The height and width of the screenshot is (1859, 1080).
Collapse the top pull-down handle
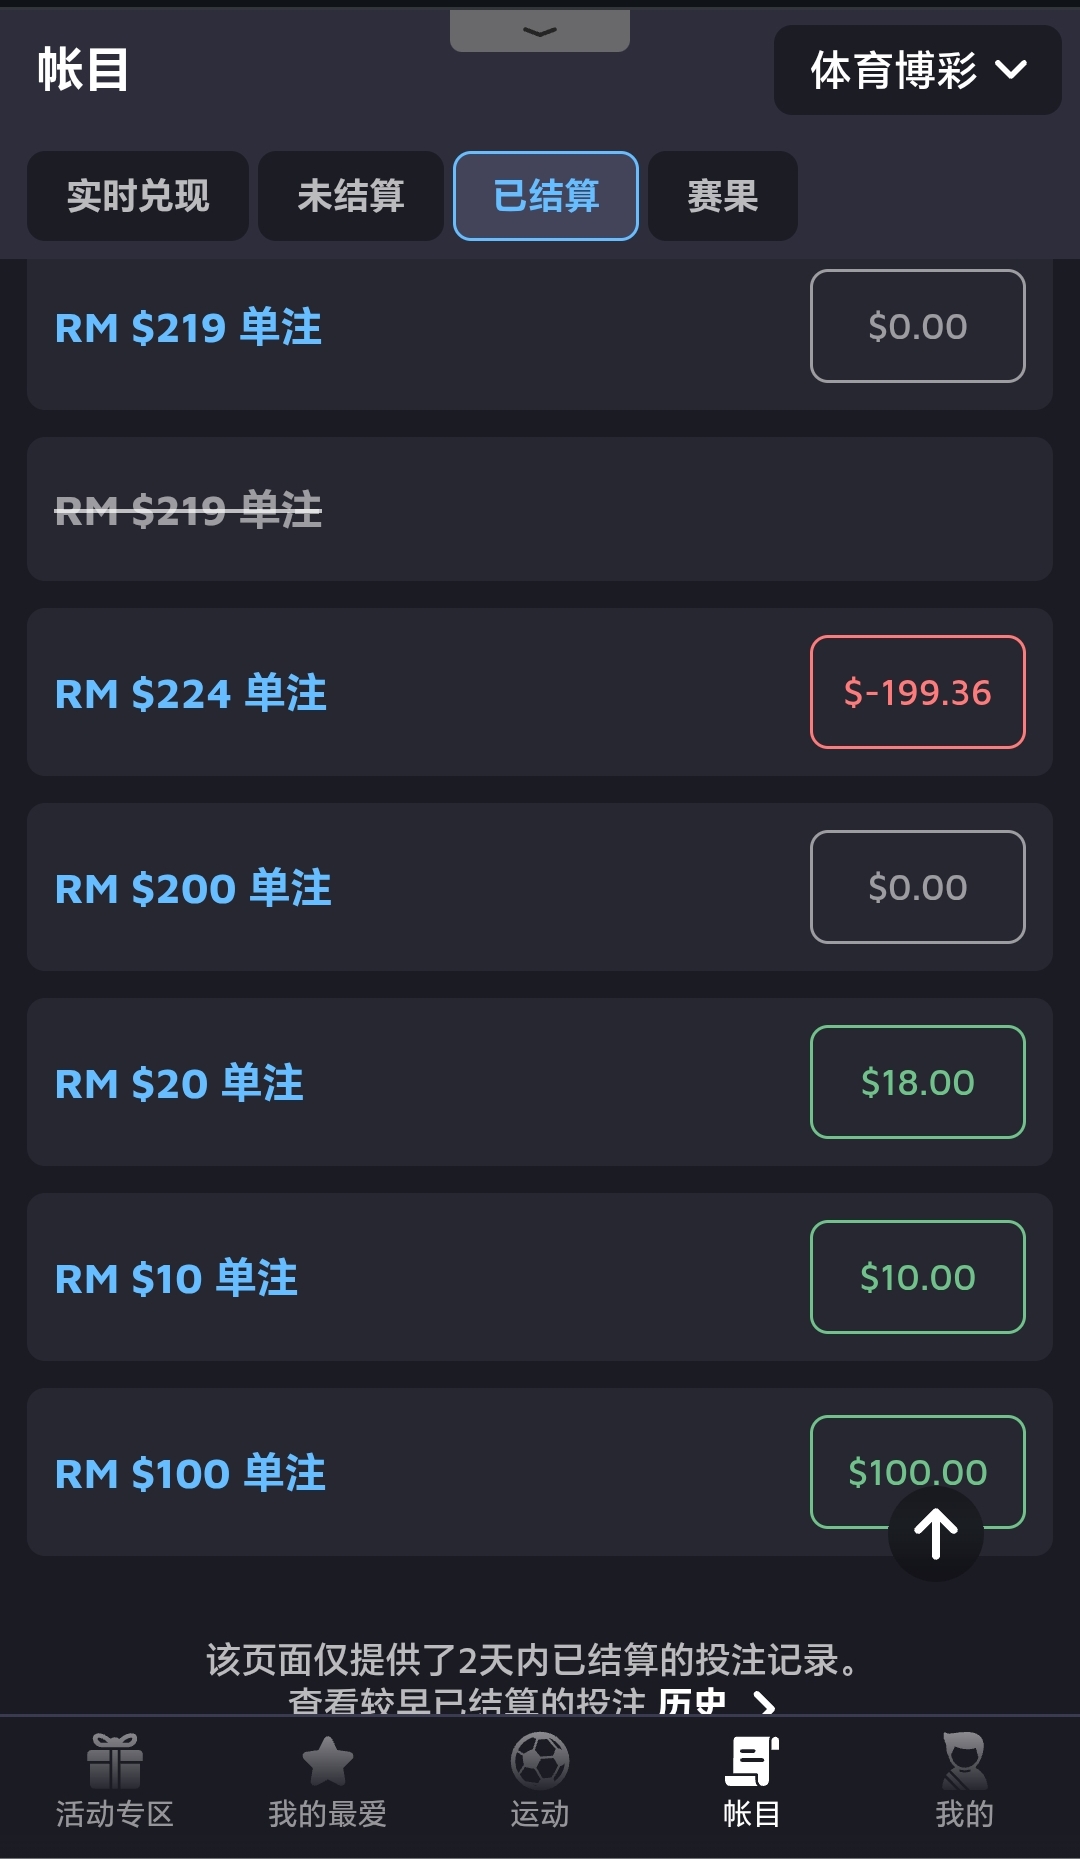click(x=540, y=31)
